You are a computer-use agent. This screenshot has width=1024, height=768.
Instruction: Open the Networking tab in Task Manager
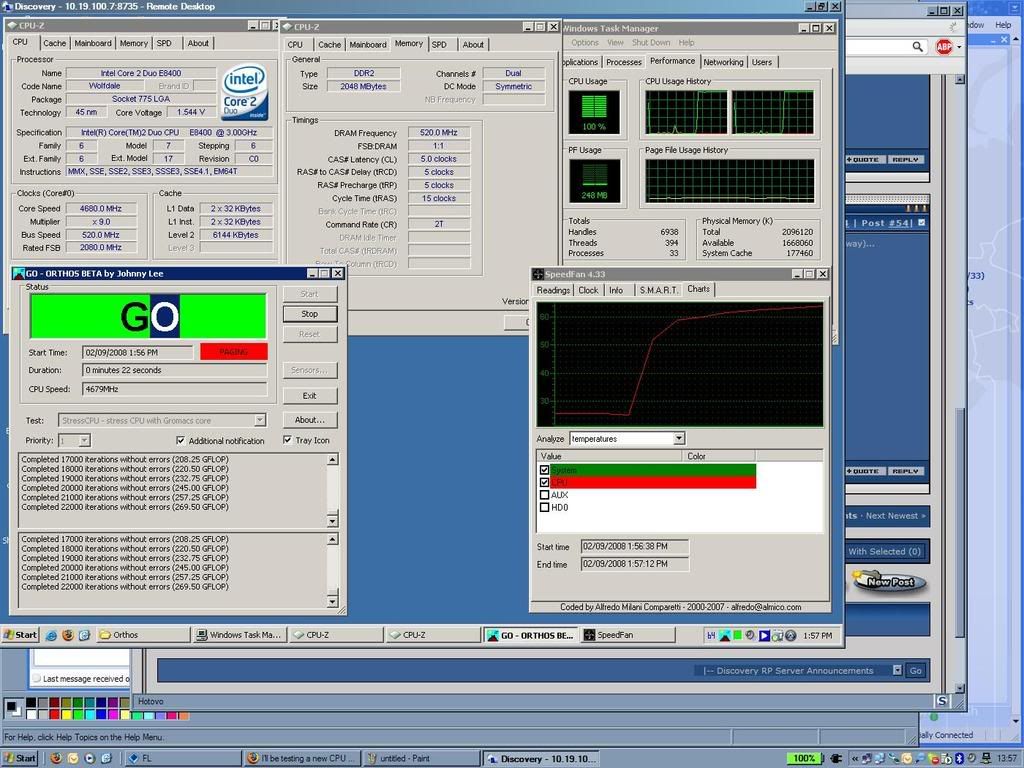coord(723,62)
